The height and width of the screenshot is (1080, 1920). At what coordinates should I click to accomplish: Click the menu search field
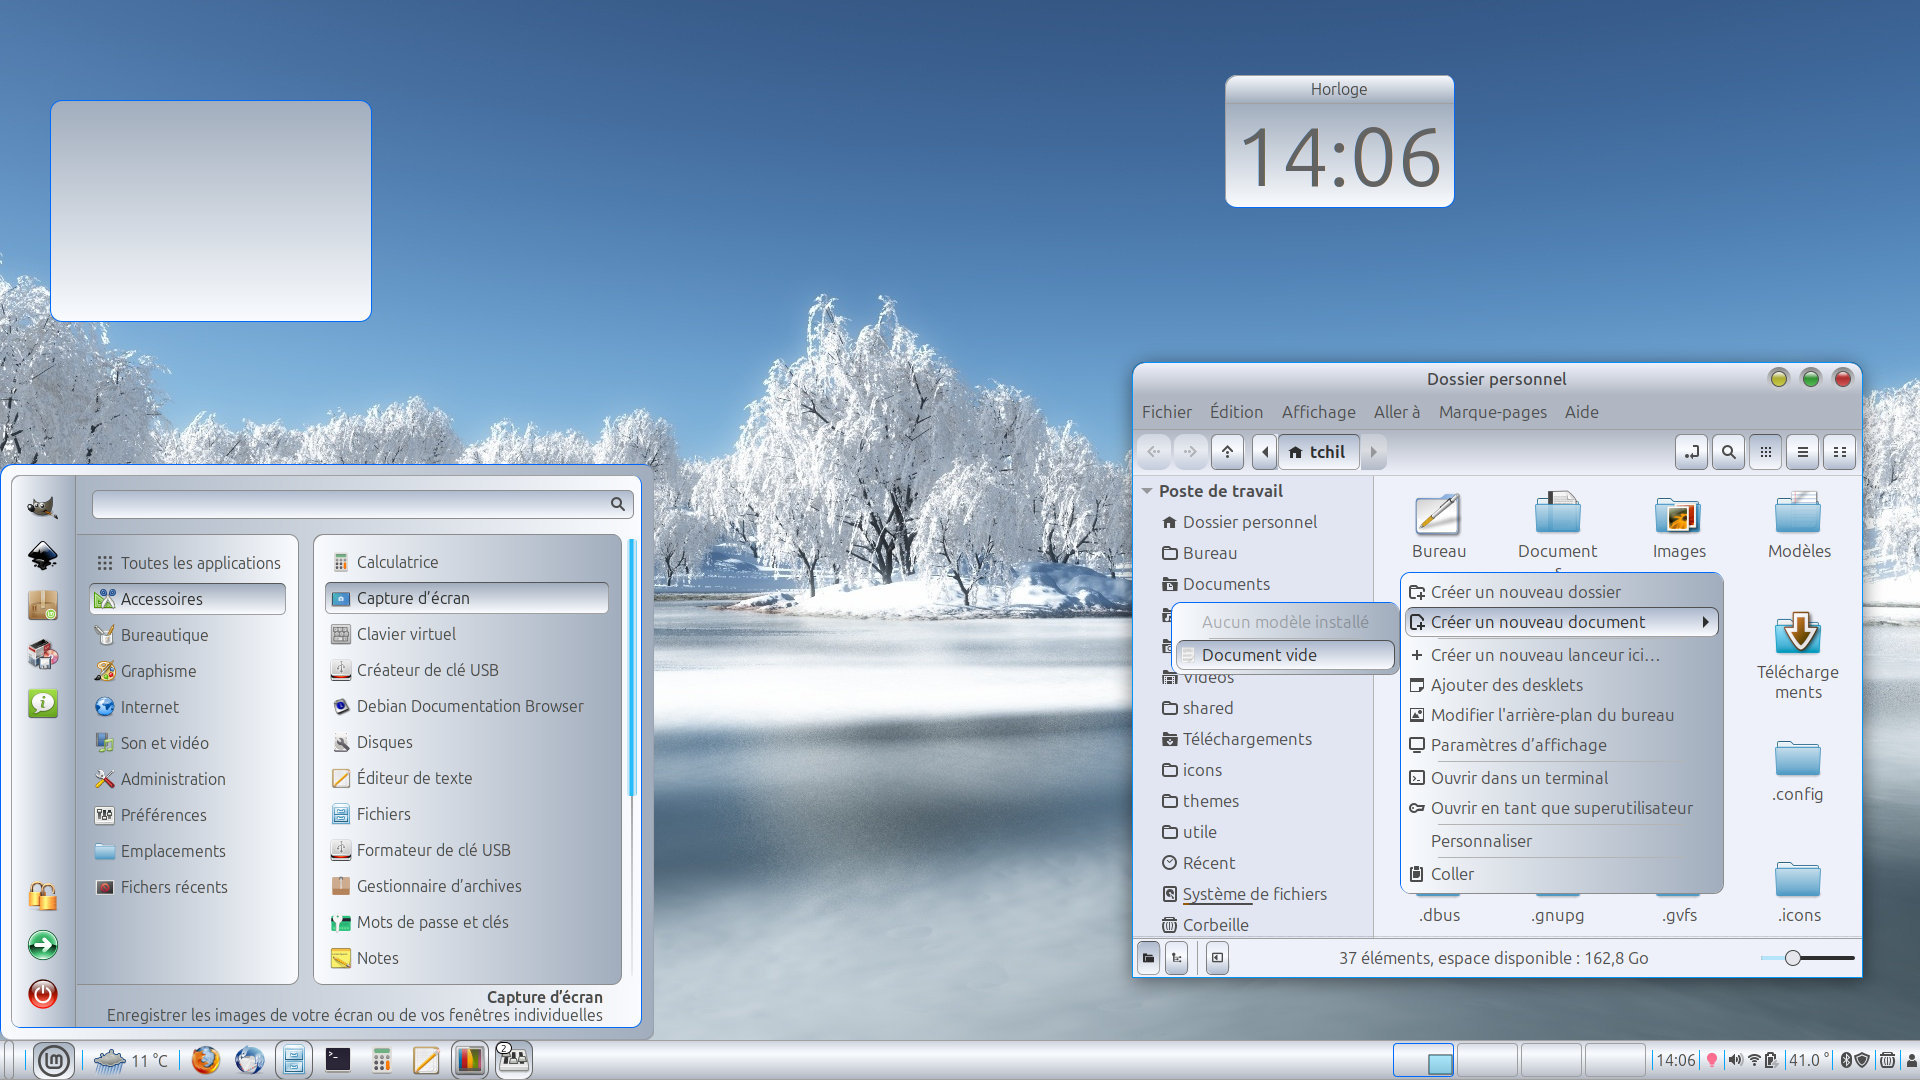pos(362,504)
